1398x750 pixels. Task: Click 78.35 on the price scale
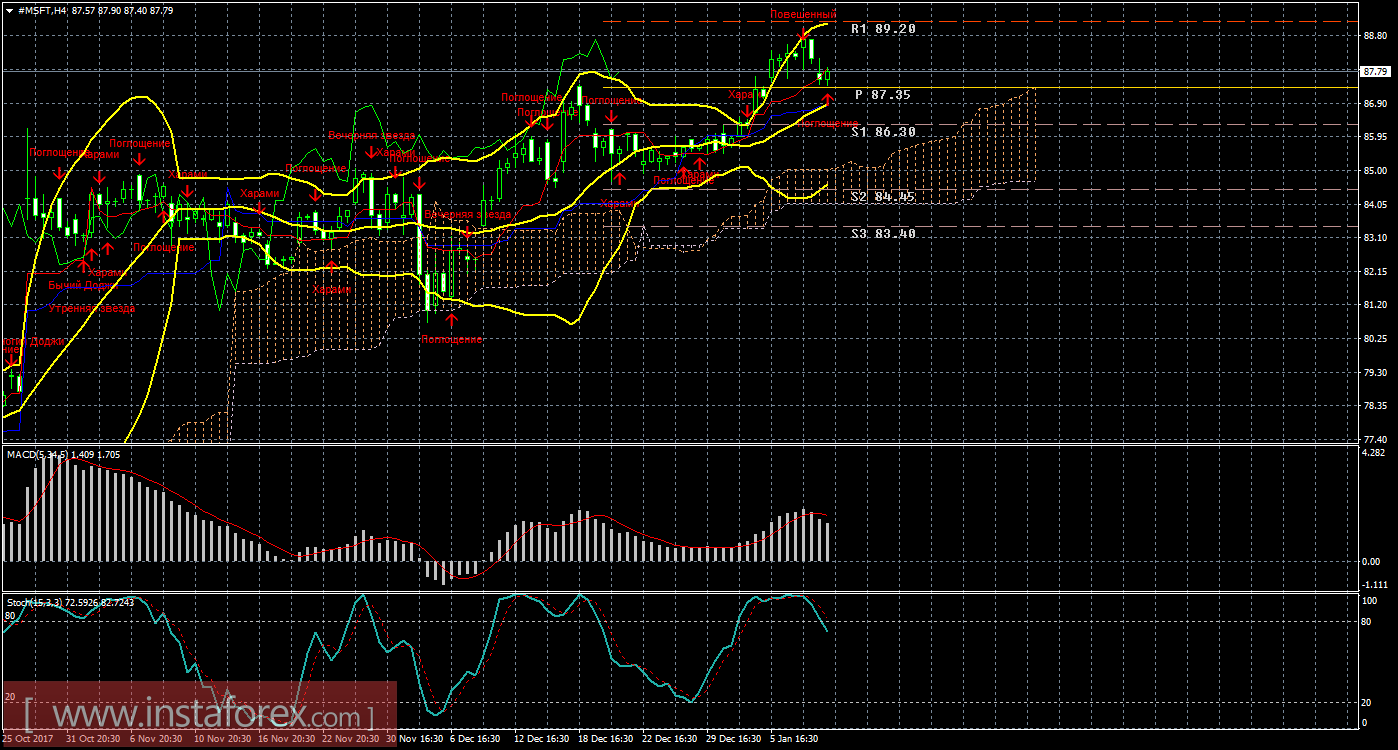1376,406
